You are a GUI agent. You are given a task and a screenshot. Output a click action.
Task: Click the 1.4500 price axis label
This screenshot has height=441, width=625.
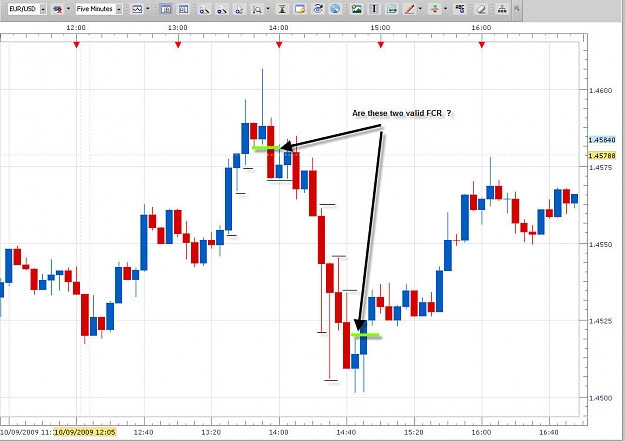(601, 398)
